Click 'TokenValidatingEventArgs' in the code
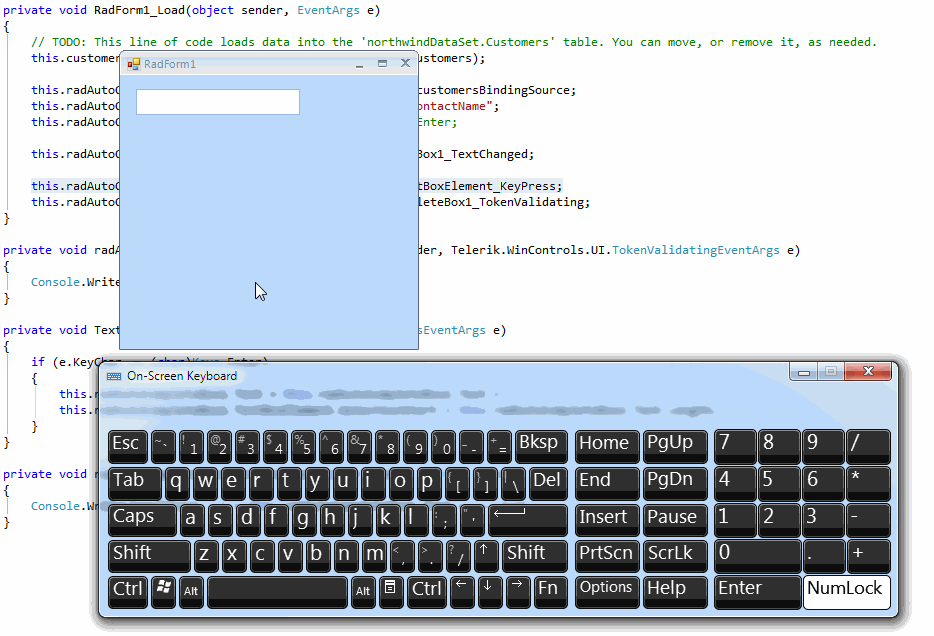 696,250
